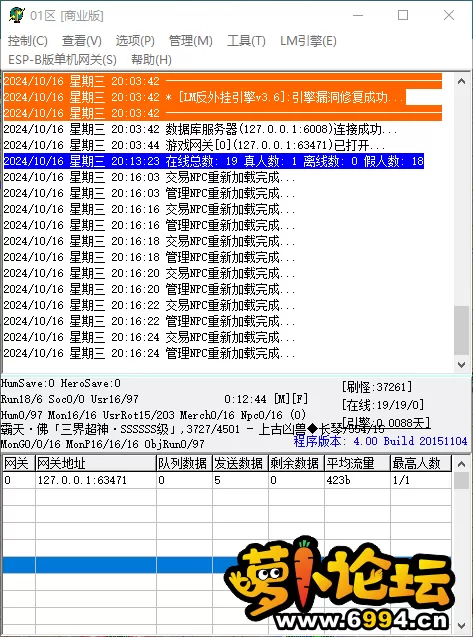The width and height of the screenshot is (473, 637).
Task: Select the blue highlighted gateway table row
Action: pyautogui.click(x=227, y=565)
